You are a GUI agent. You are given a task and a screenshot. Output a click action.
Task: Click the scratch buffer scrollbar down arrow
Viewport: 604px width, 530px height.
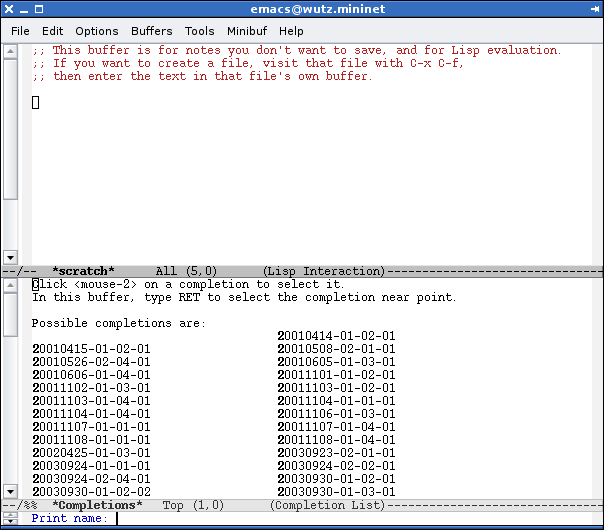(10, 257)
